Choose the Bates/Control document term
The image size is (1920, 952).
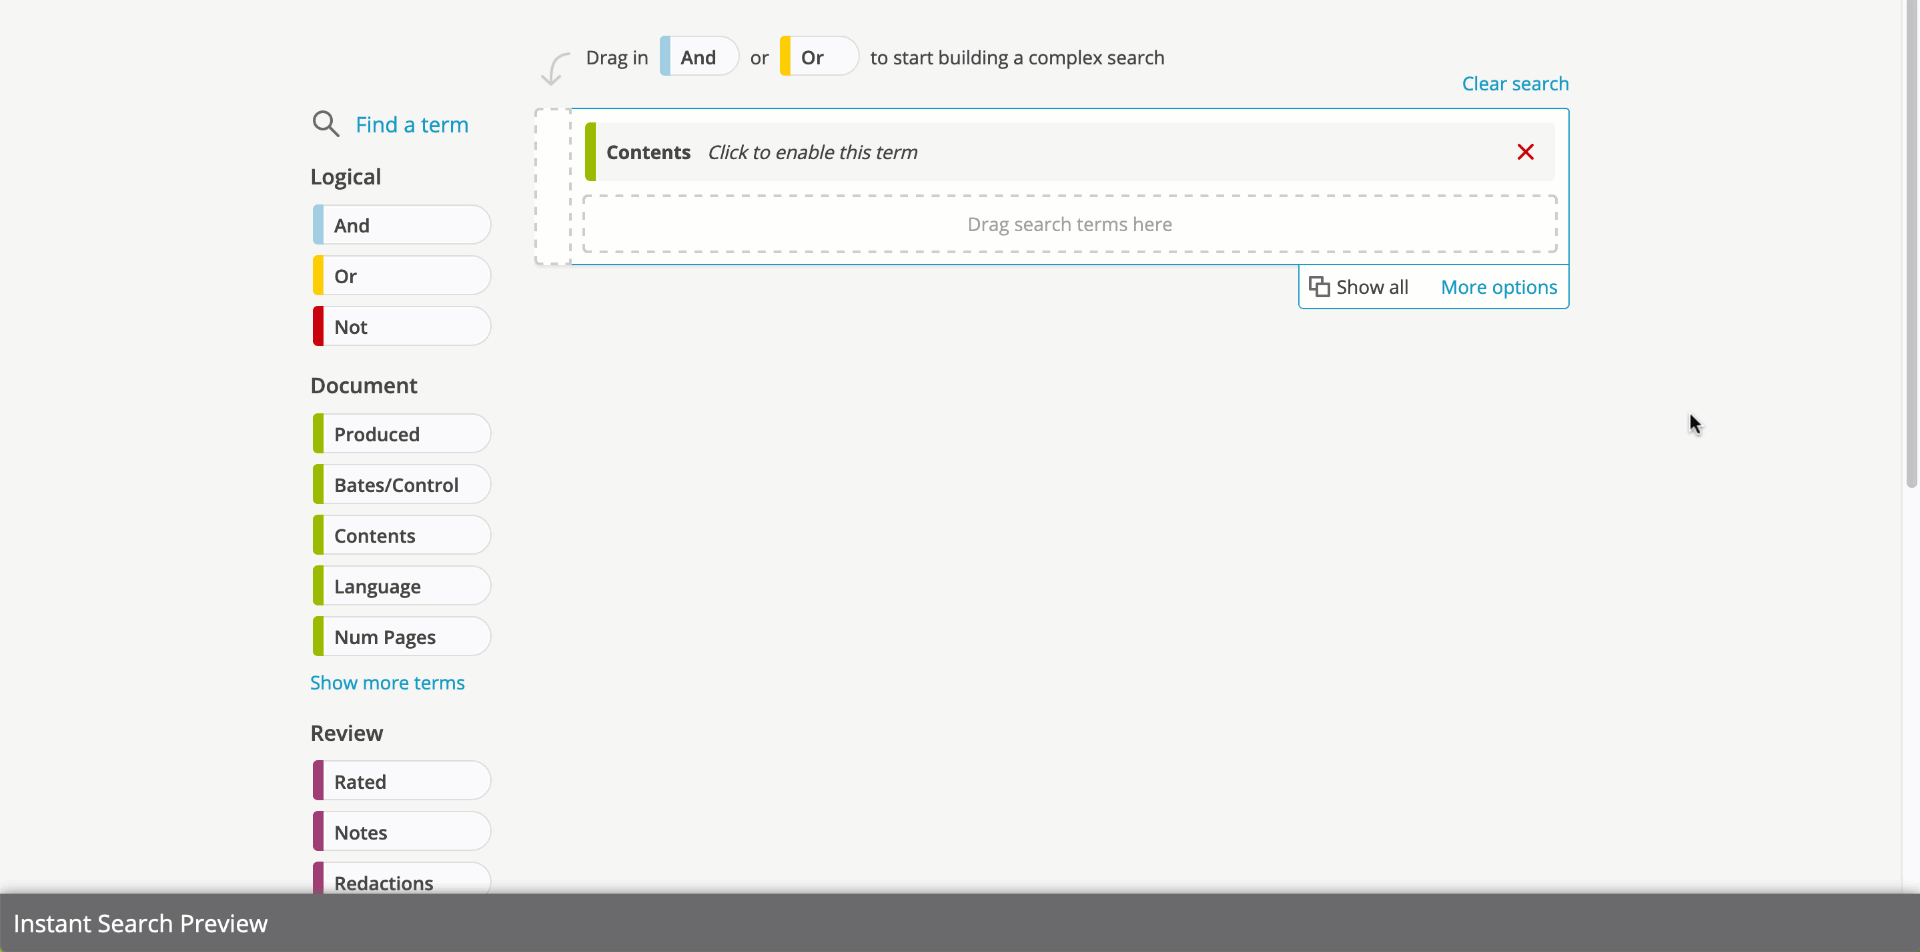(402, 485)
